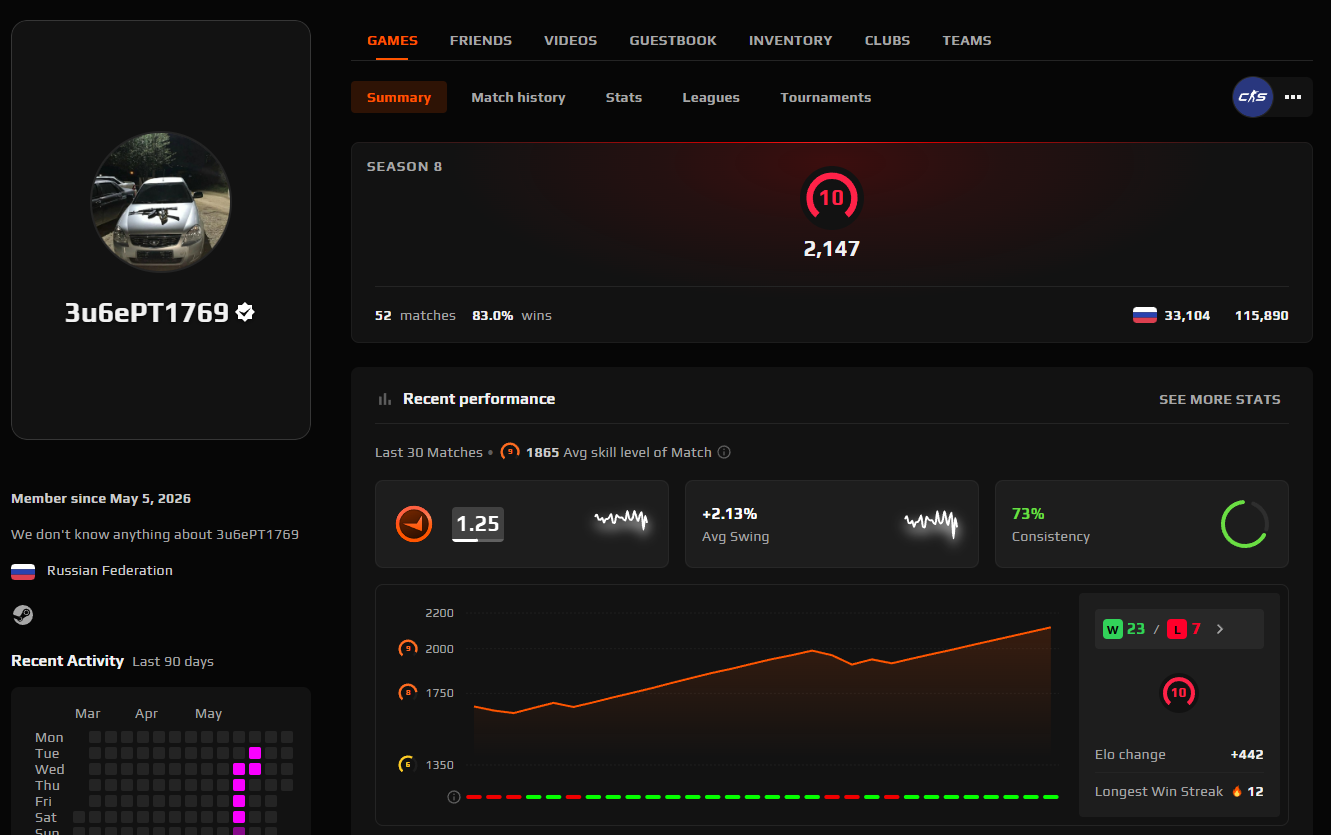
Task: Switch to Match history sub-tab
Action: [x=519, y=97]
